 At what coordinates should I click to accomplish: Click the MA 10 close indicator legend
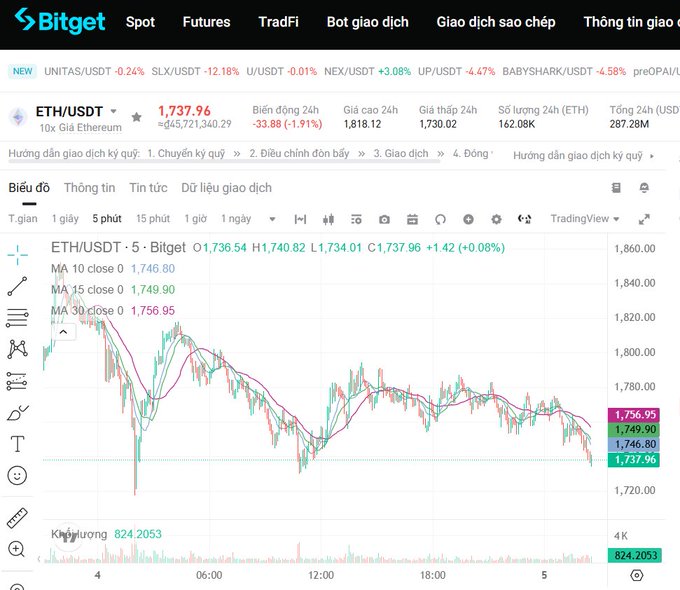click(113, 269)
